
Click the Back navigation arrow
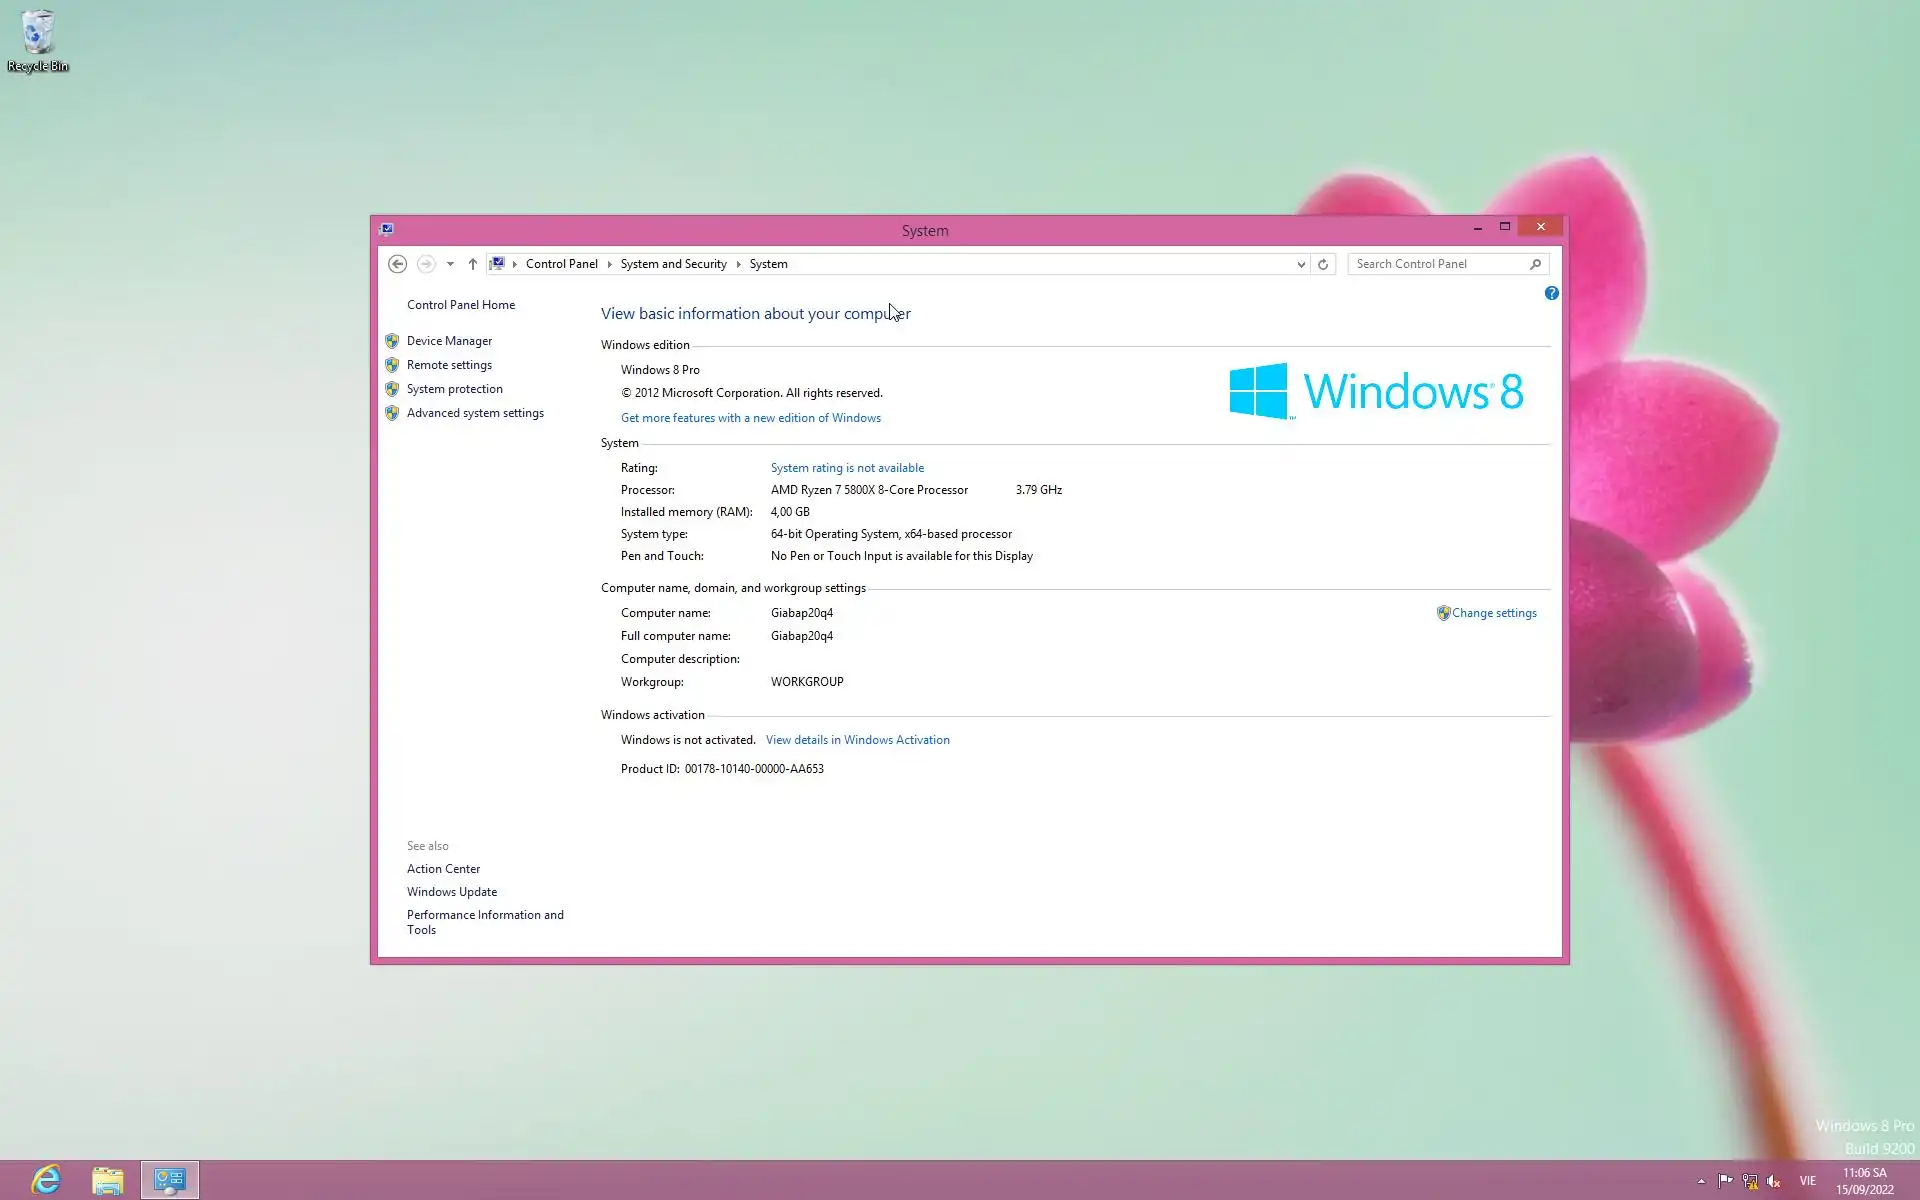(x=397, y=264)
